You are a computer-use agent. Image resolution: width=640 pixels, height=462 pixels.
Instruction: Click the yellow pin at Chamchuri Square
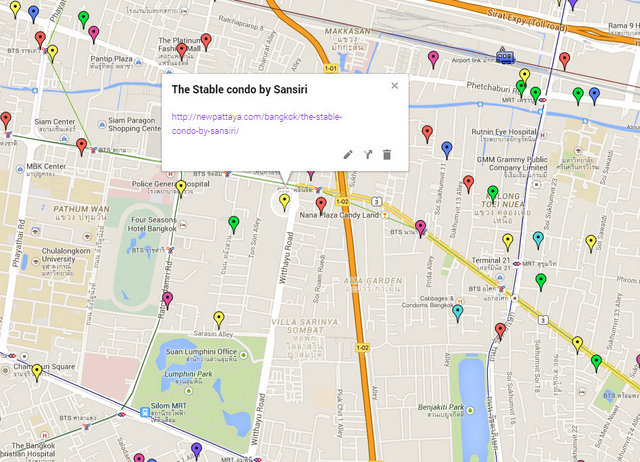point(37,373)
